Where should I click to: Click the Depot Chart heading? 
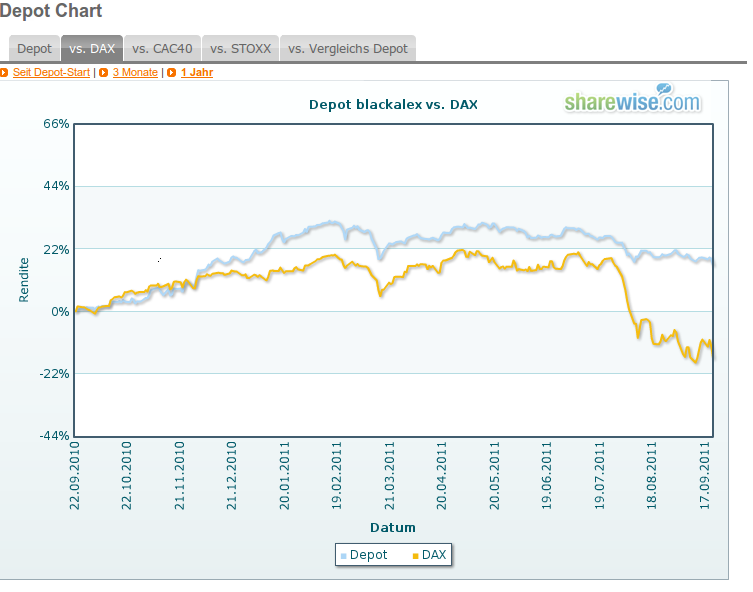coord(51,11)
